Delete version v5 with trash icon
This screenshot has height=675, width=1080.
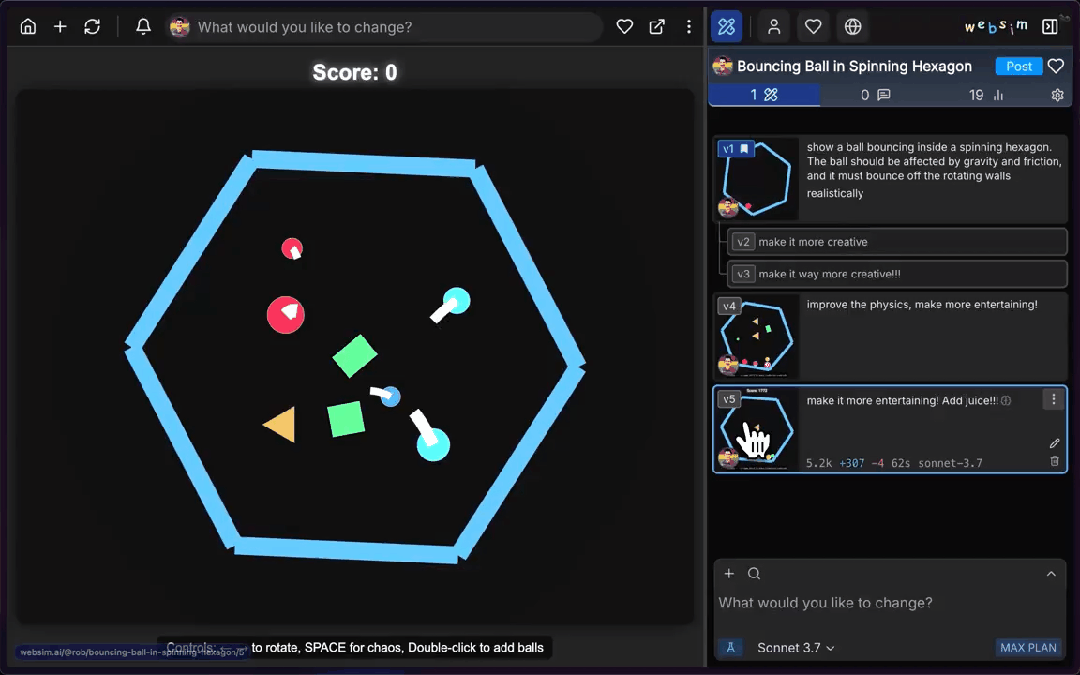point(1054,461)
